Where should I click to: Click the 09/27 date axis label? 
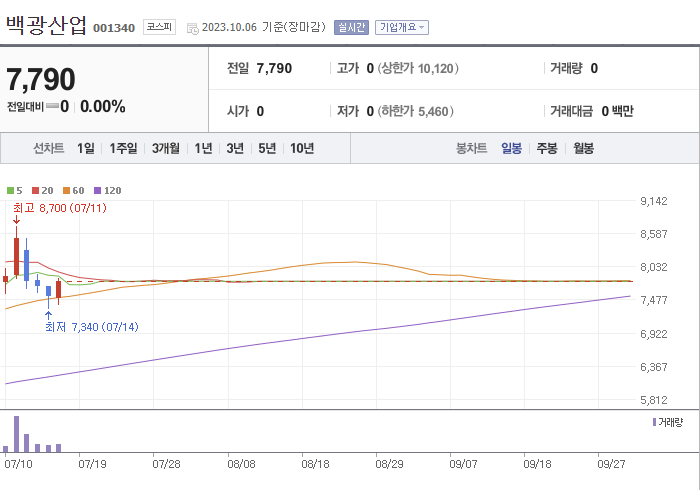pos(611,464)
